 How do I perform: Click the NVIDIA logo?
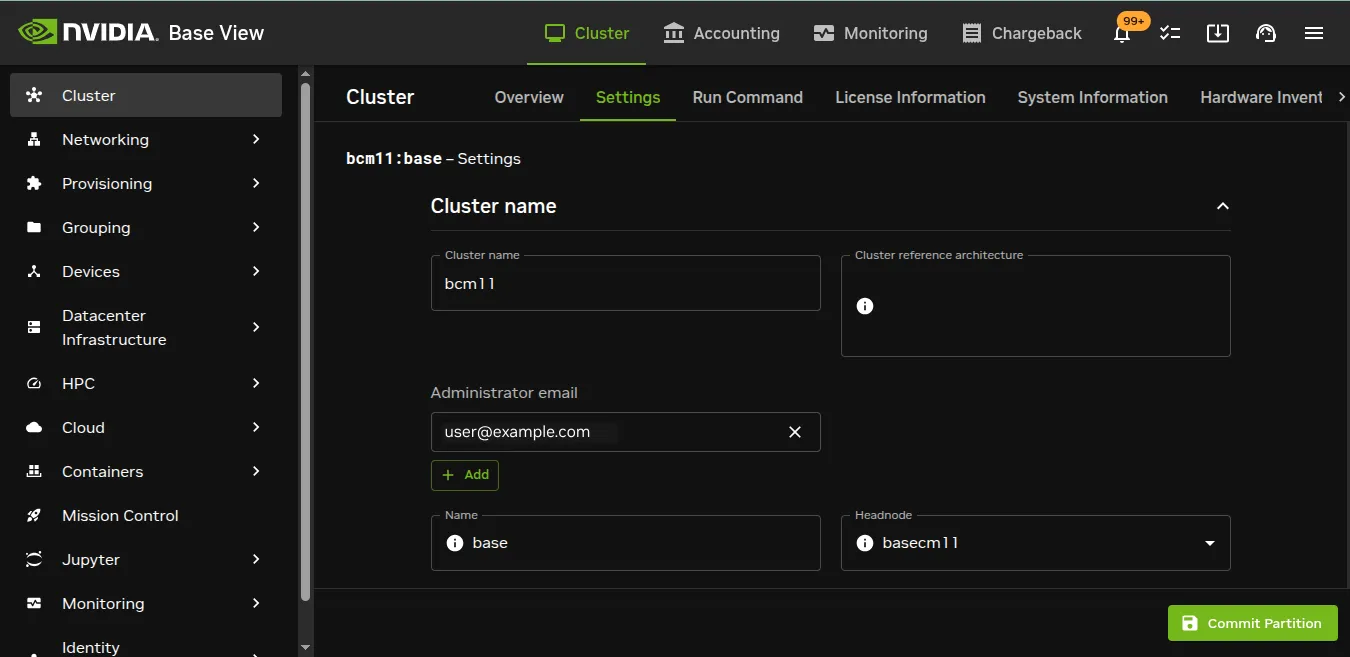tap(88, 32)
